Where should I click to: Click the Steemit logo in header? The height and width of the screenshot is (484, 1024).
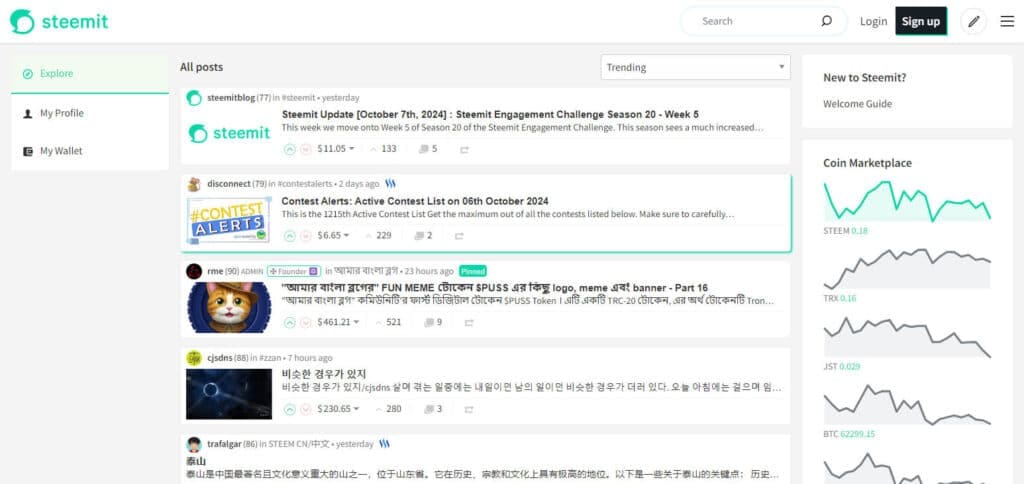[x=59, y=22]
